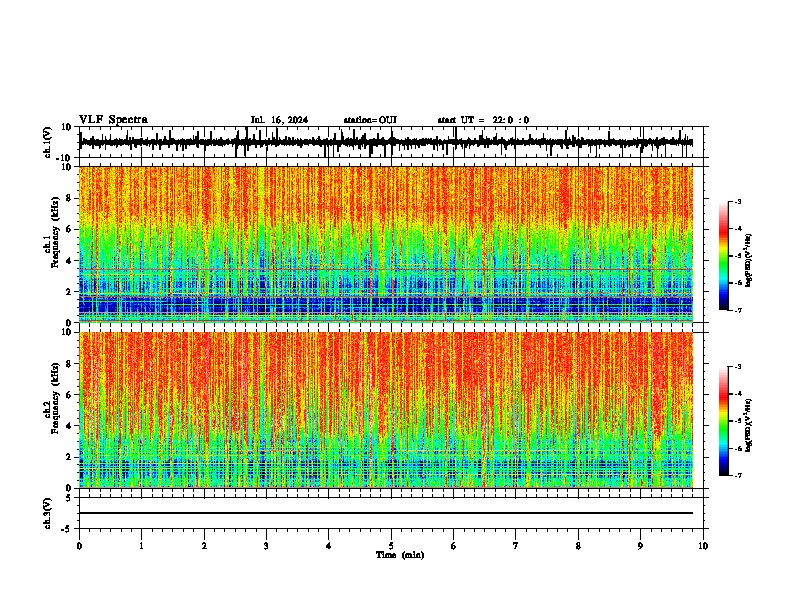This screenshot has height=612, width=792.
Task: Click the "VLF Spectra" title text
Action: (x=113, y=120)
